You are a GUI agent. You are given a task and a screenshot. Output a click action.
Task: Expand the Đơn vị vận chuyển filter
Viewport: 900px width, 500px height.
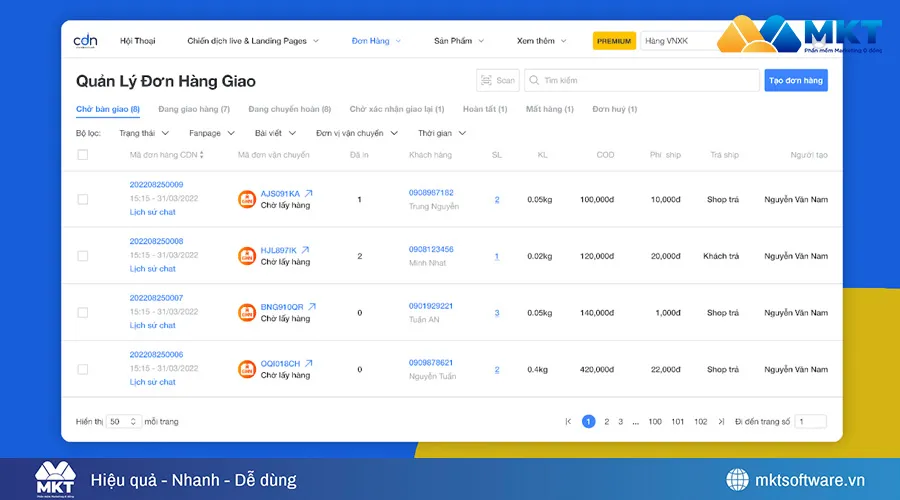point(356,133)
